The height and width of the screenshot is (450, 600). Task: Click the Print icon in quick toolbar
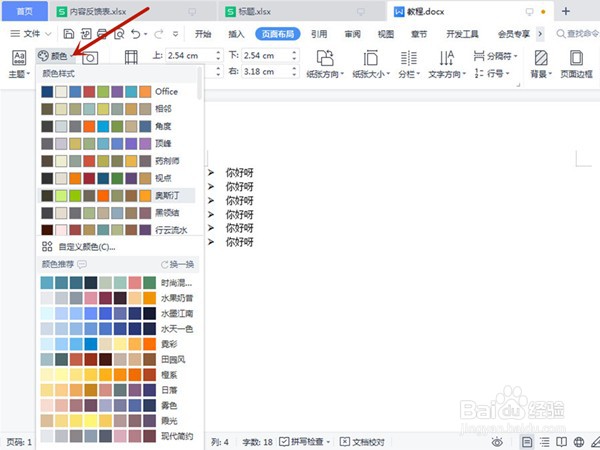point(102,34)
